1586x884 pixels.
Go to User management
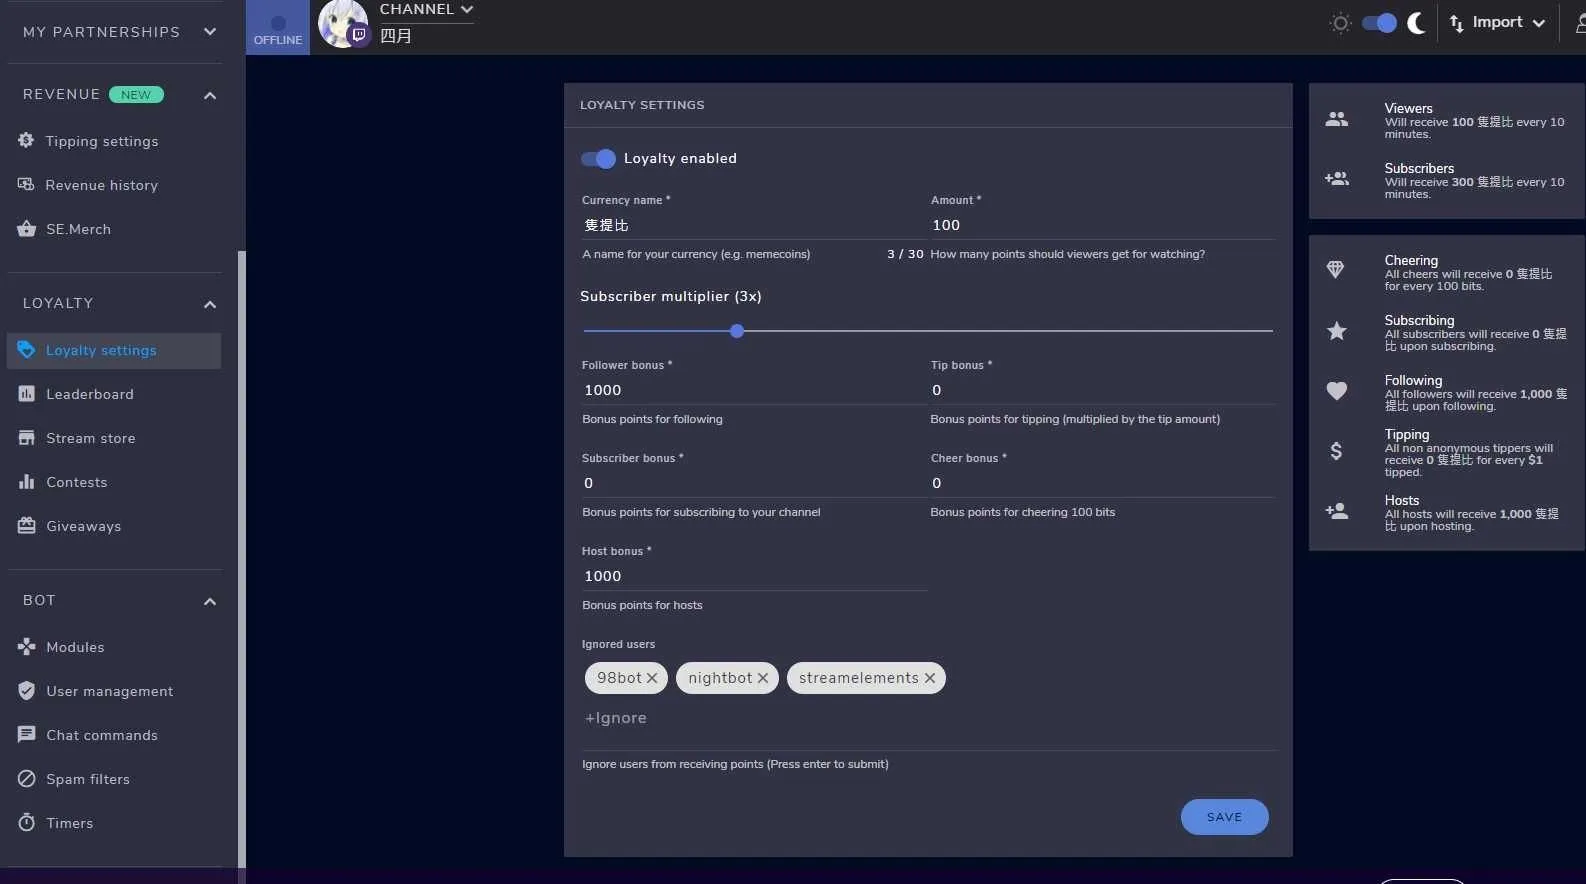click(109, 691)
